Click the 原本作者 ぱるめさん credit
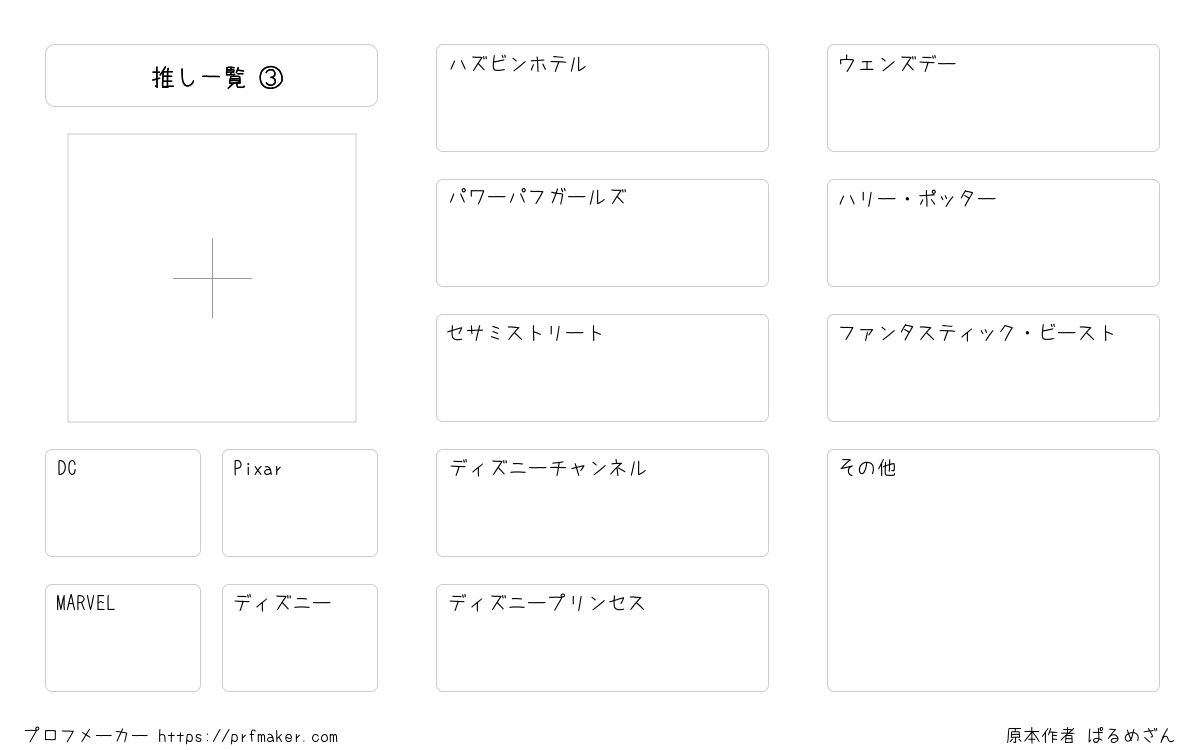 (x=1090, y=736)
